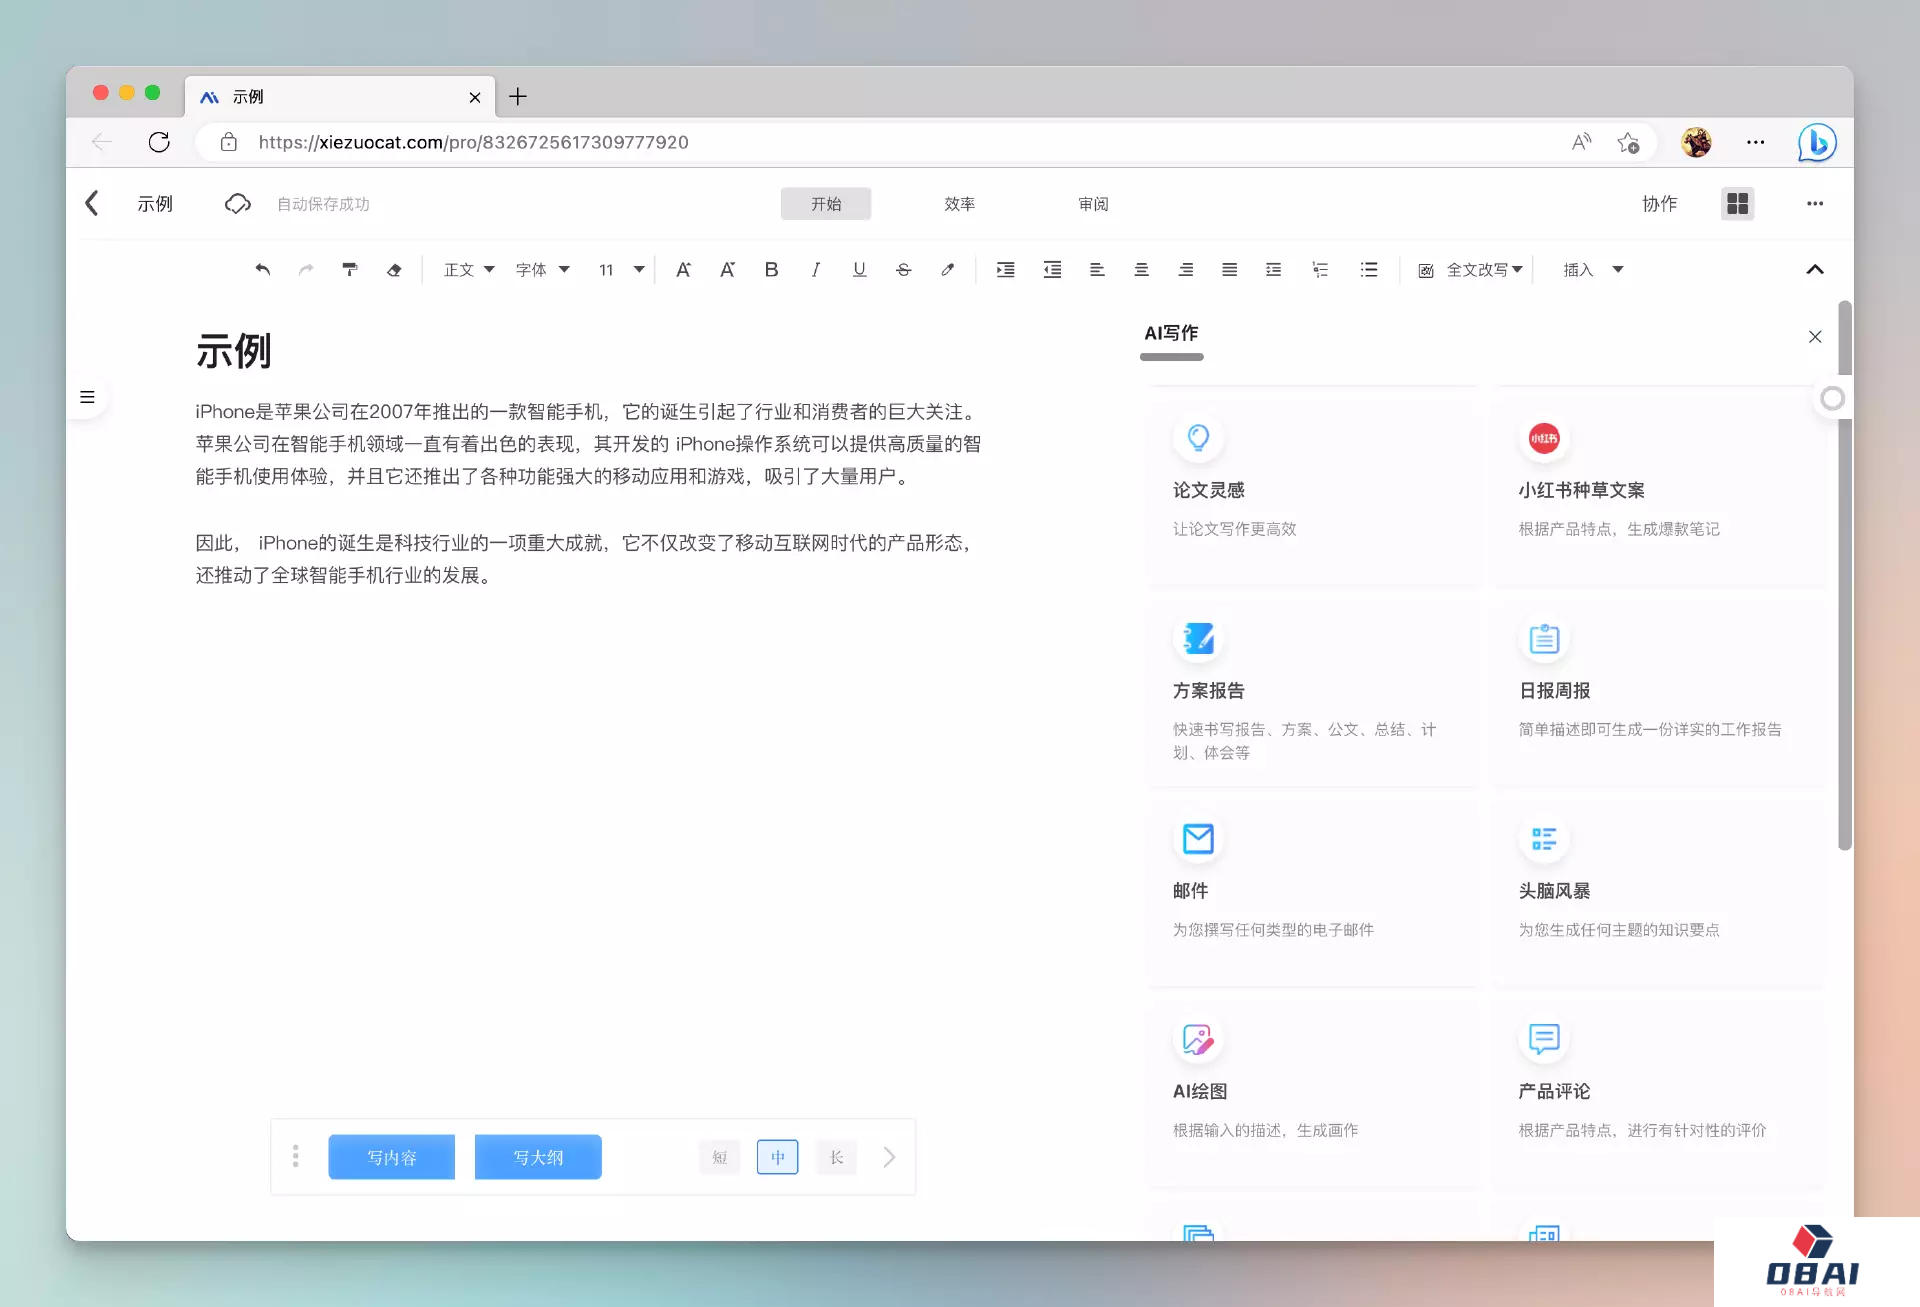Click the undo arrow icon
The height and width of the screenshot is (1307, 1920).
[x=262, y=269]
